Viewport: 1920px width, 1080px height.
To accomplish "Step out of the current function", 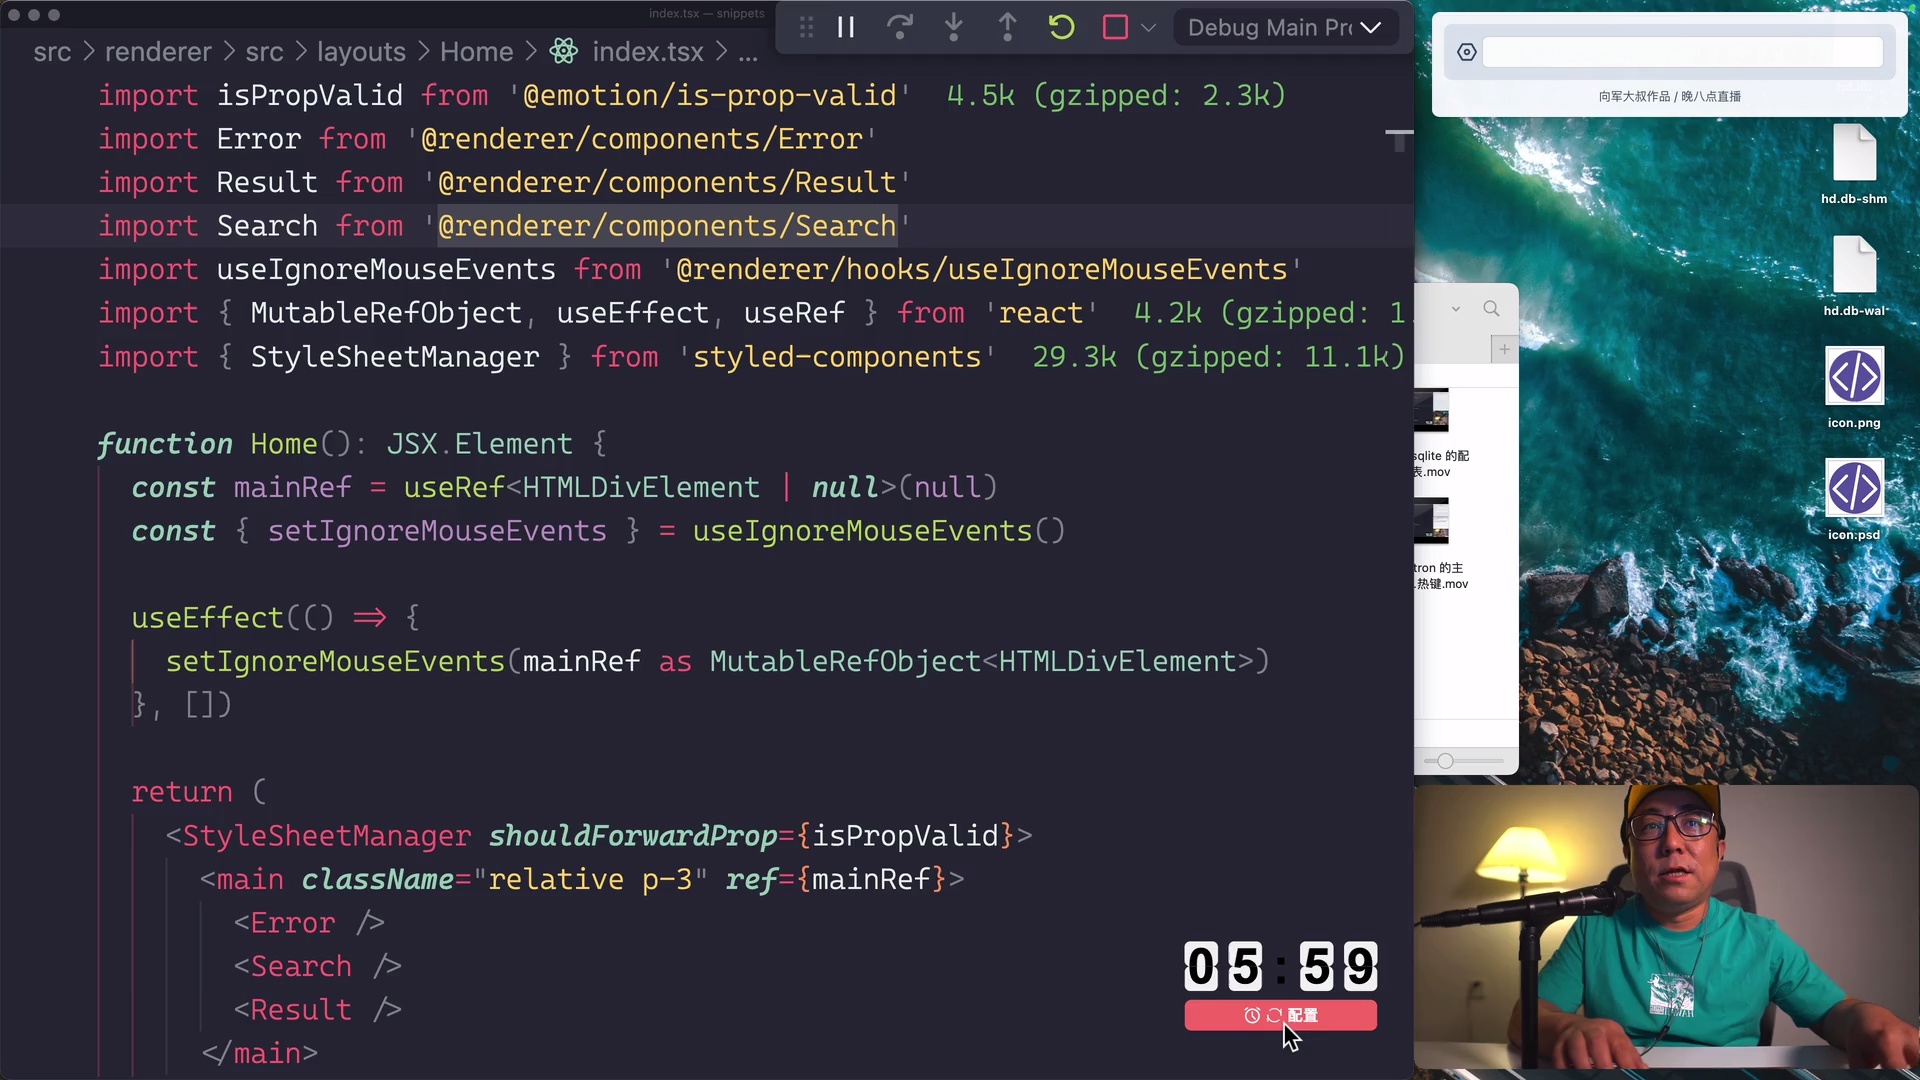I will 1007,27.
